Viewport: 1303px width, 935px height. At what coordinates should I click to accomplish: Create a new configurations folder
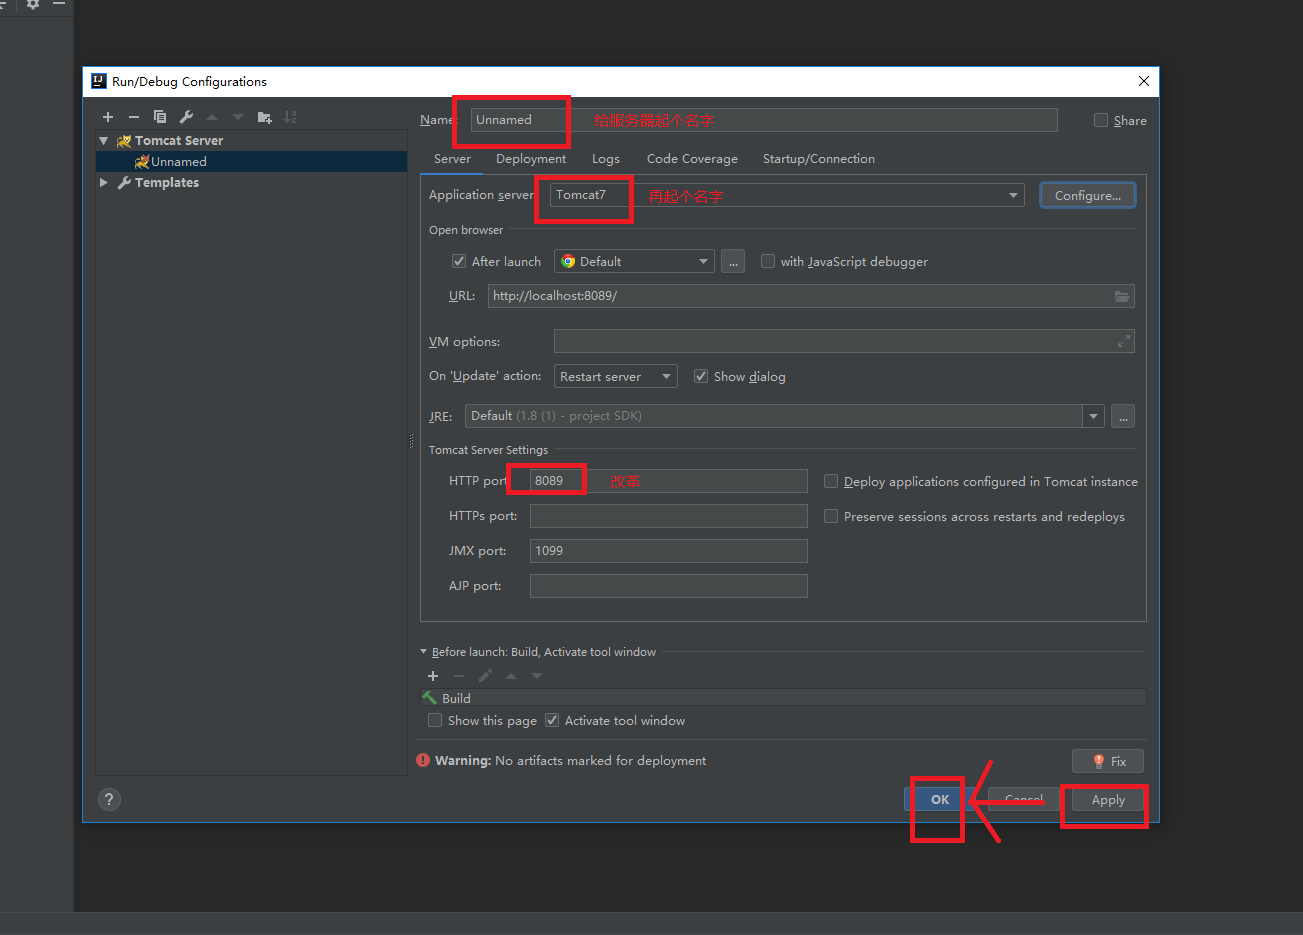(x=264, y=117)
